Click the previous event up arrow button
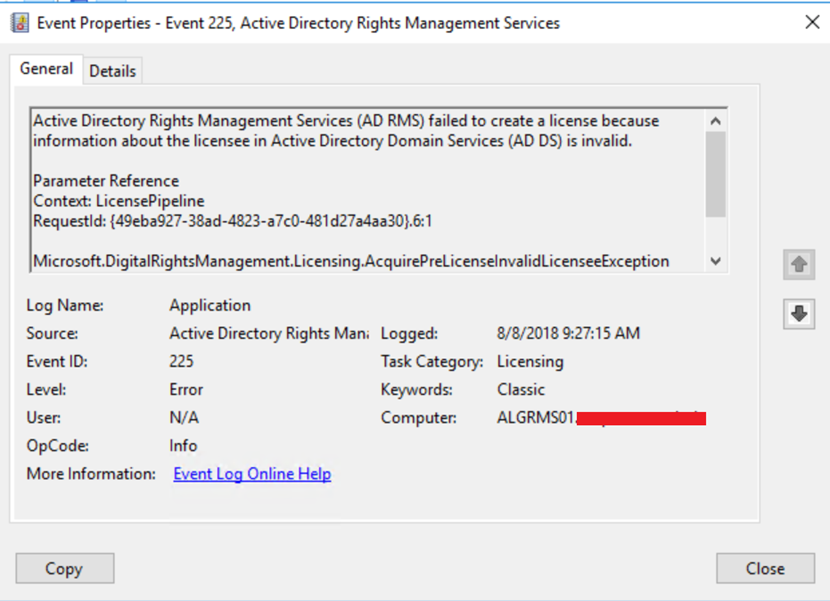The height and width of the screenshot is (601, 830). pyautogui.click(x=799, y=264)
